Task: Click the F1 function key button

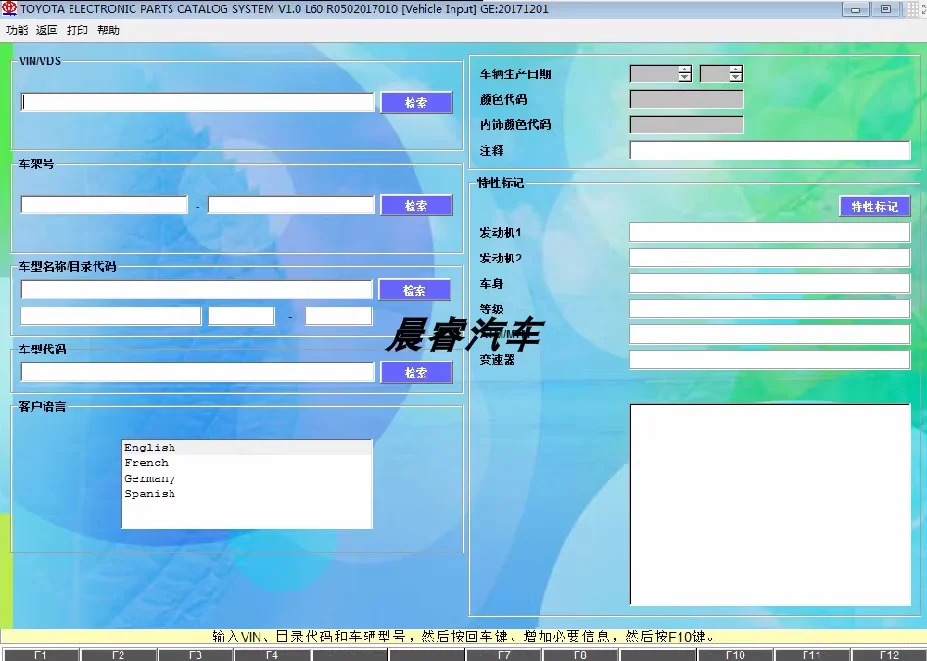Action: click(x=40, y=654)
